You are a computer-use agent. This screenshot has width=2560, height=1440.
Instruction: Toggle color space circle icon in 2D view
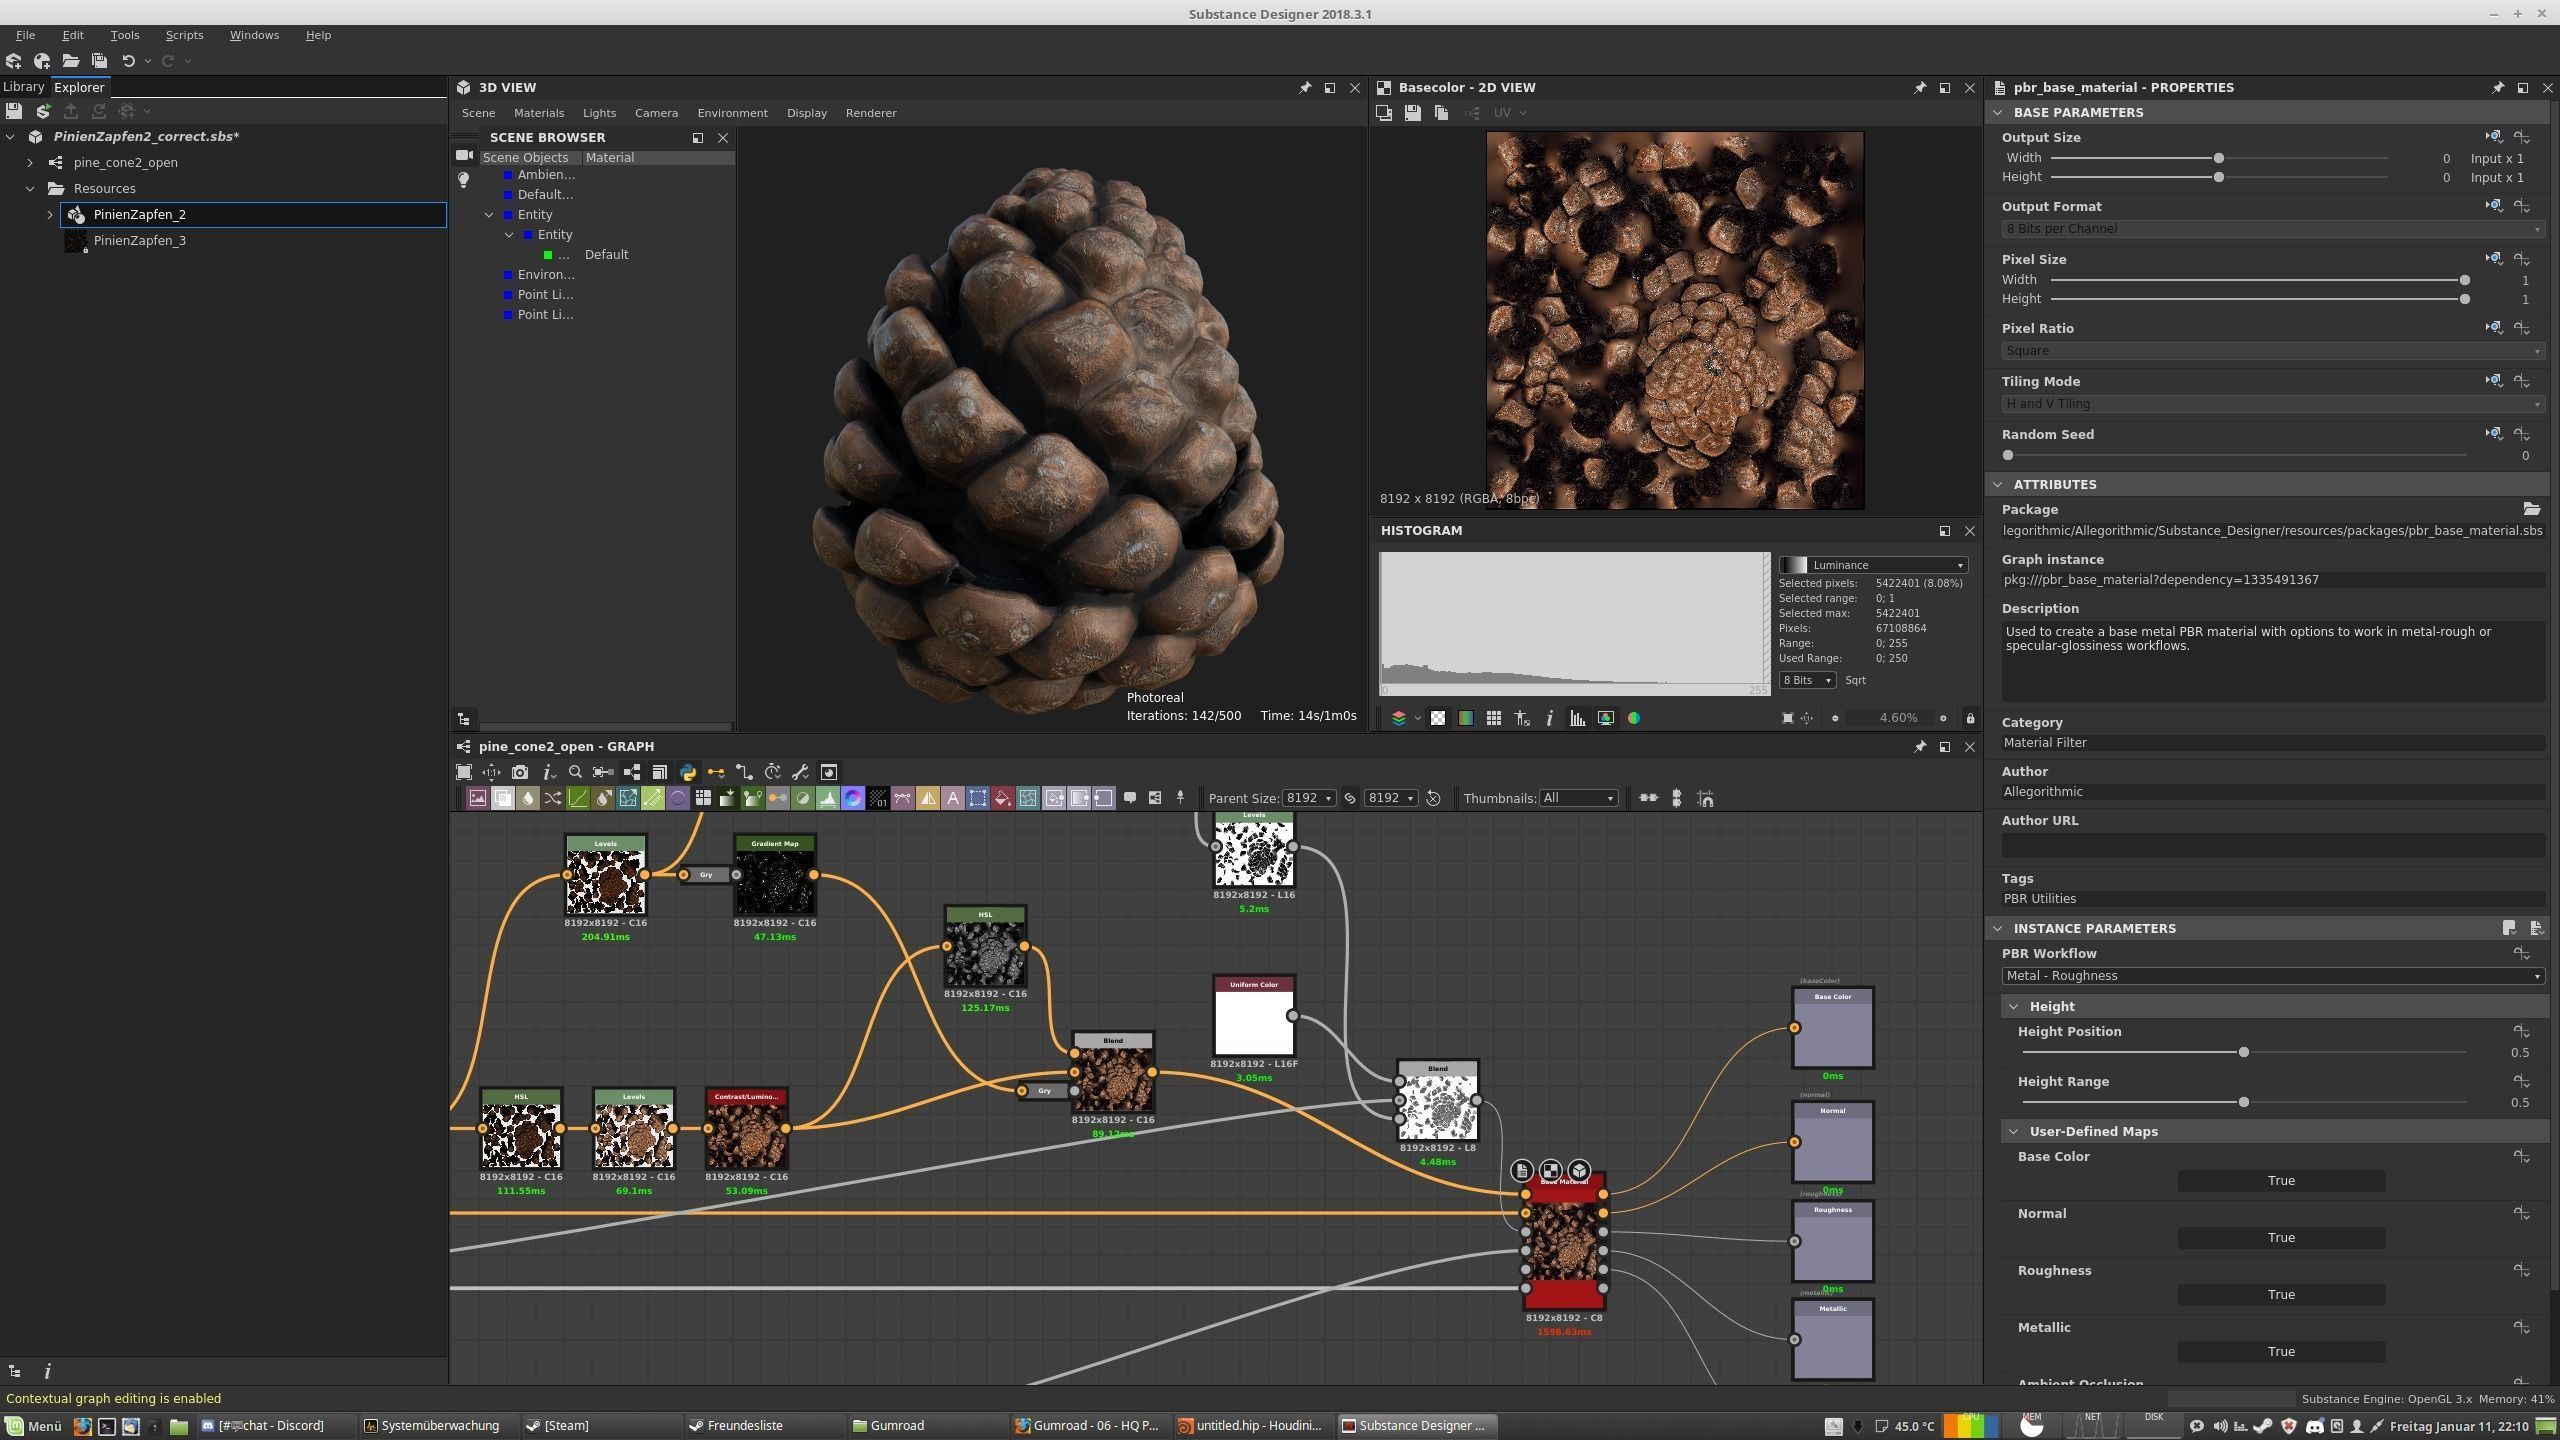coord(1634,718)
